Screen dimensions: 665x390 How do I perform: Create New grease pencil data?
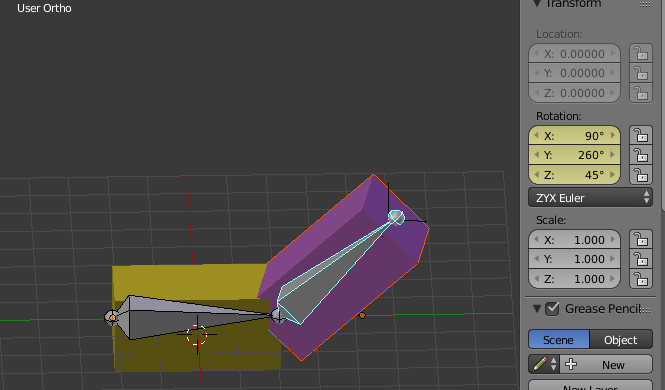click(606, 364)
